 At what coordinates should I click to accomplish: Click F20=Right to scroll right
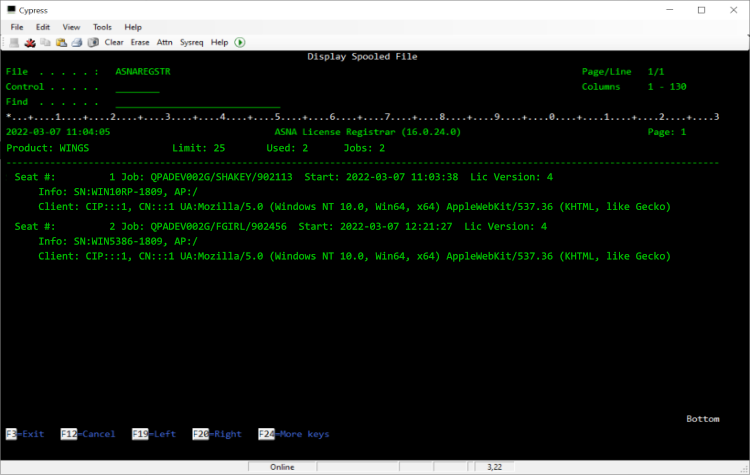coord(214,434)
